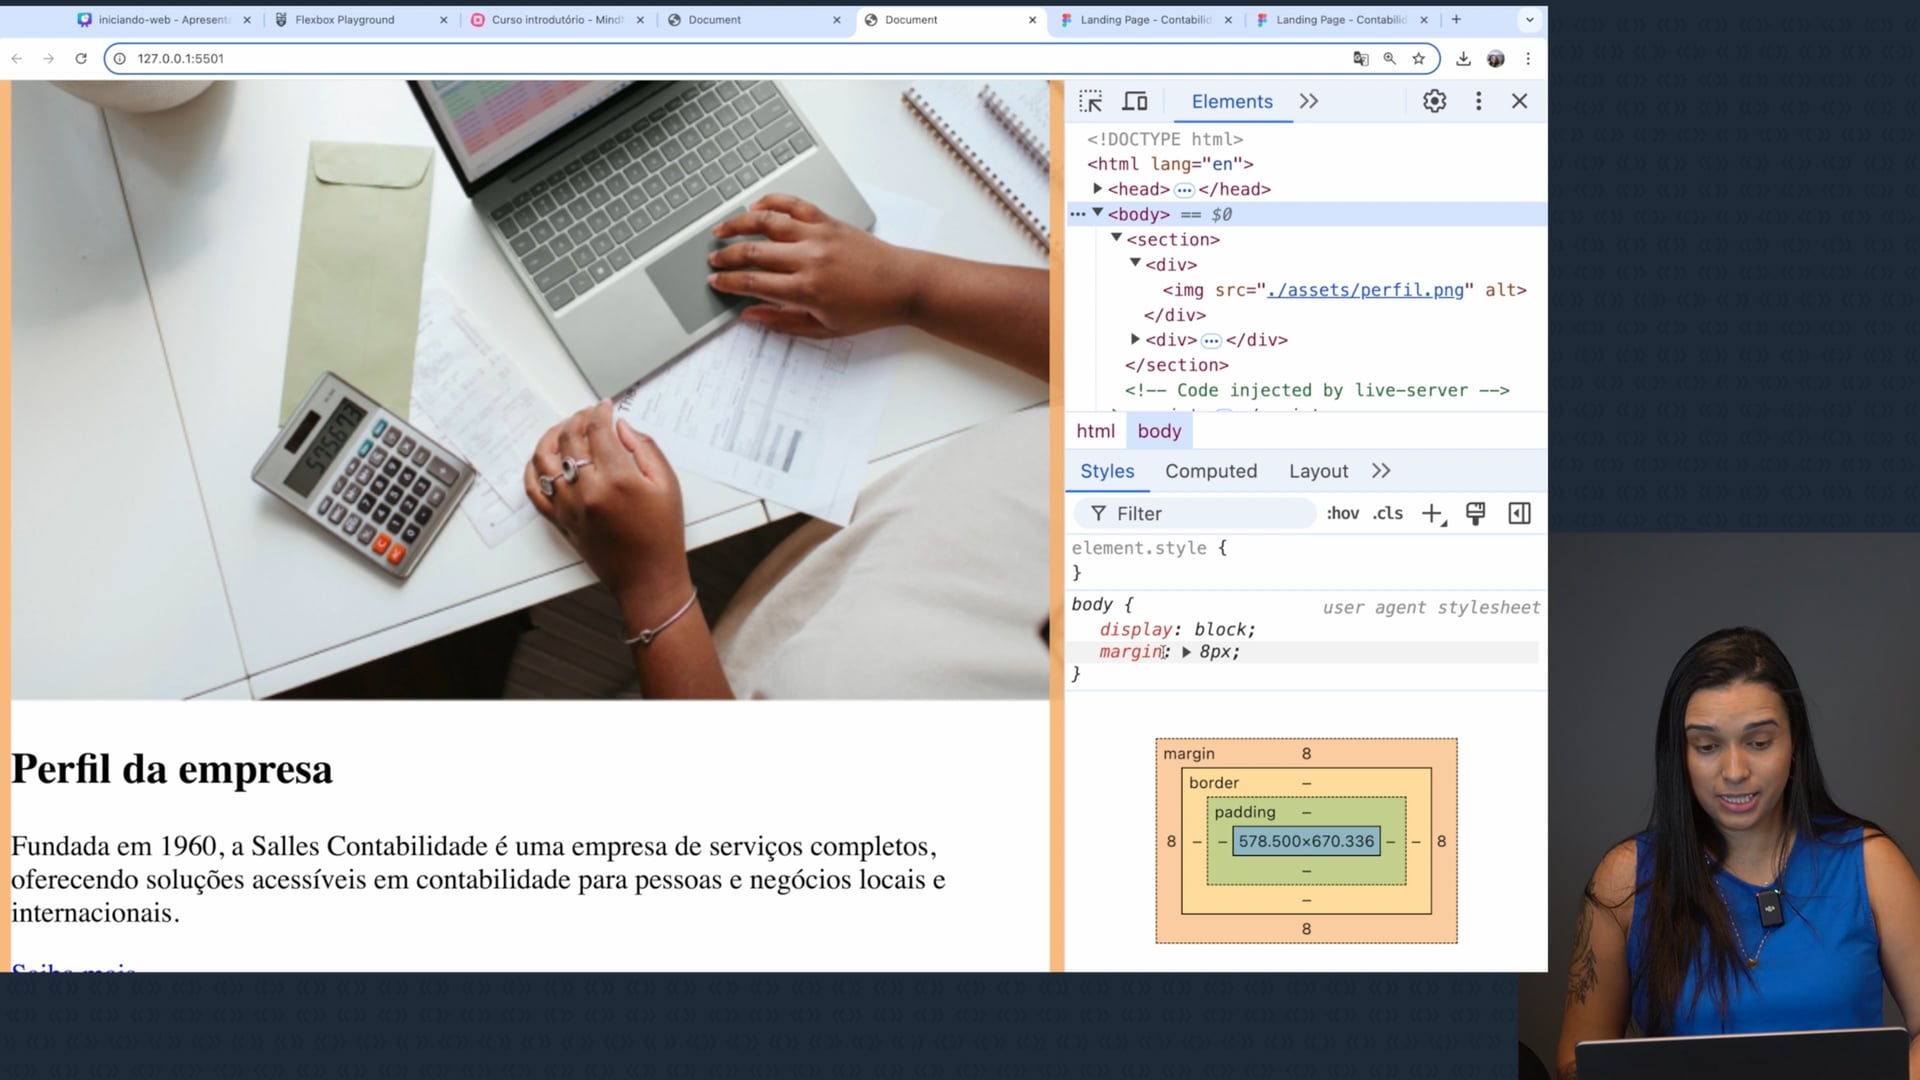
Task: Open the browser downloads icon
Action: tap(1463, 59)
